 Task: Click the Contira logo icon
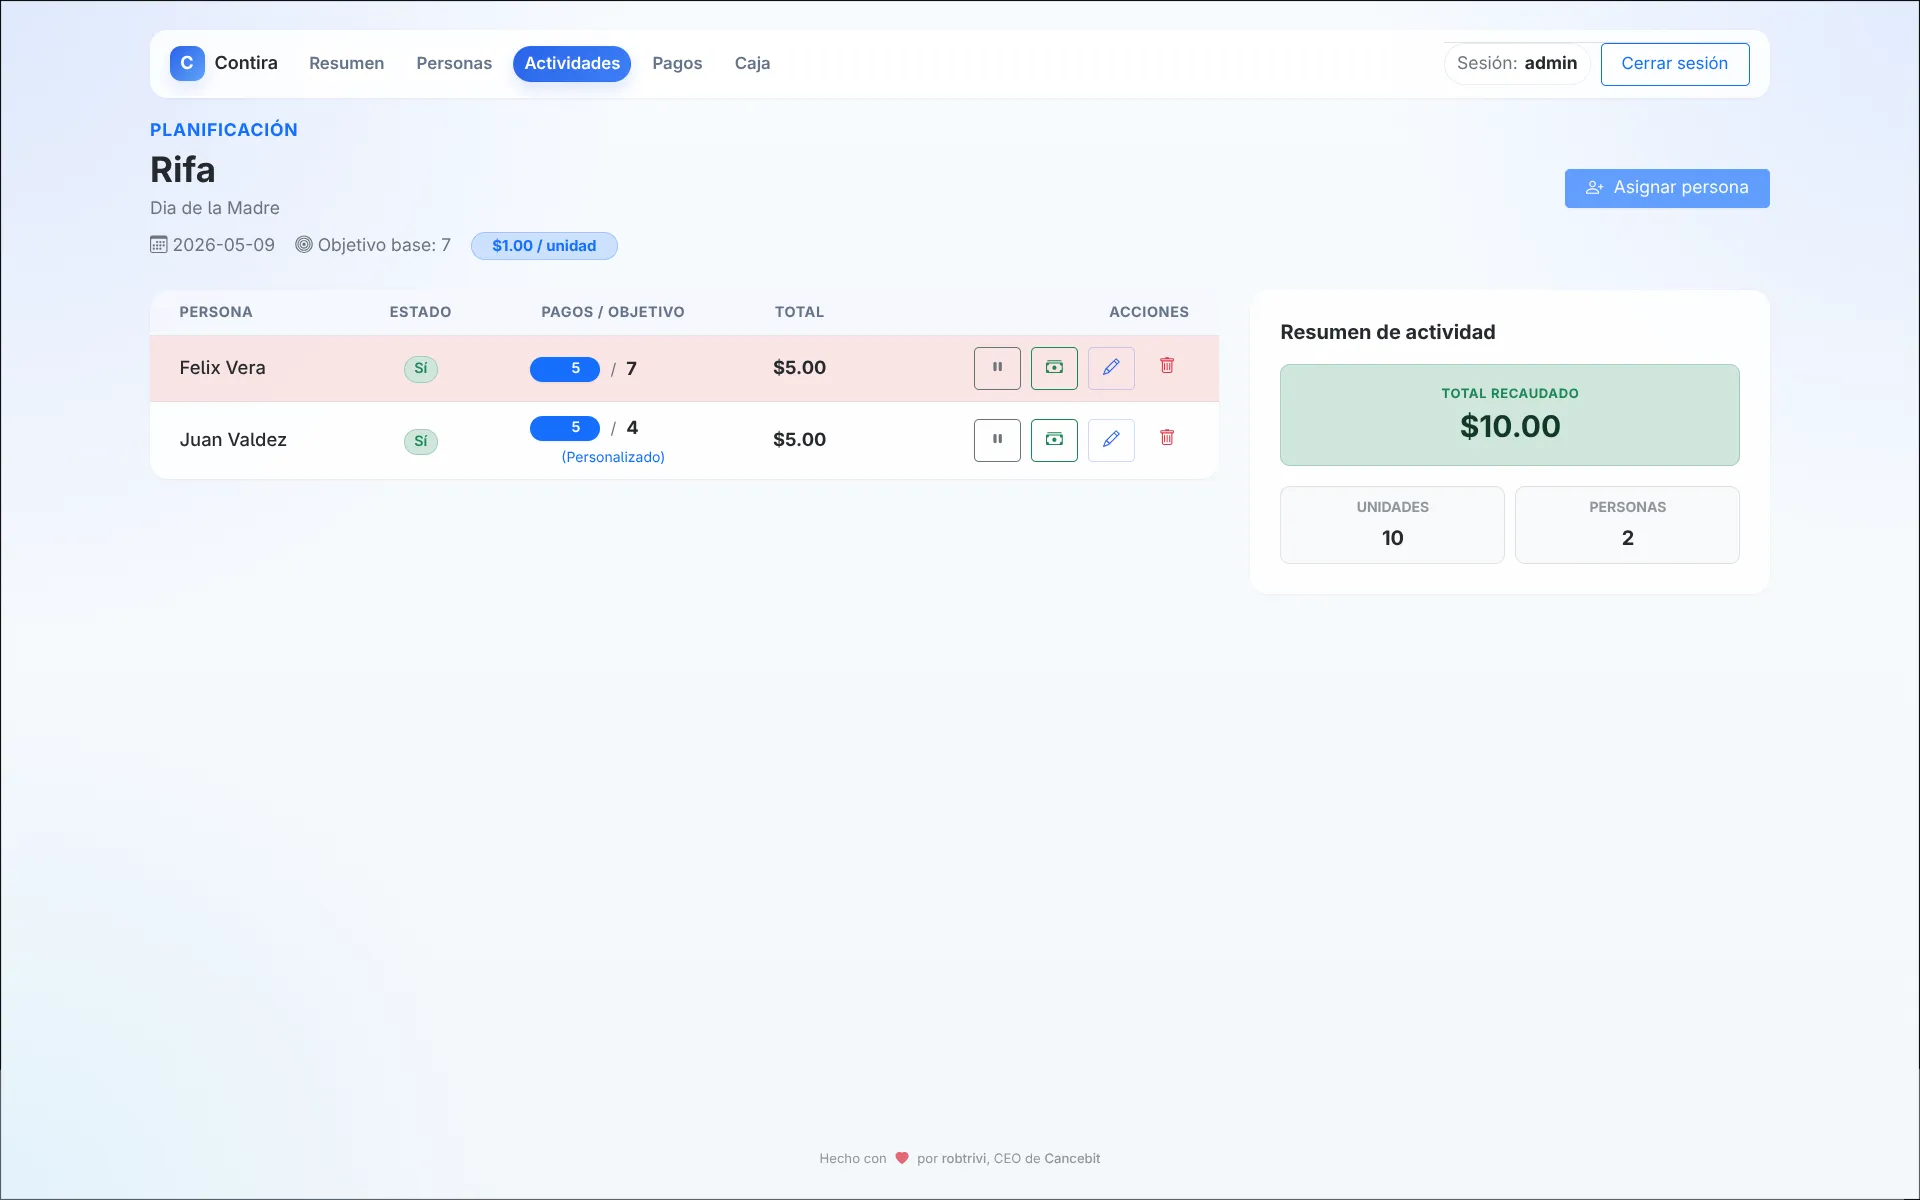click(x=187, y=63)
